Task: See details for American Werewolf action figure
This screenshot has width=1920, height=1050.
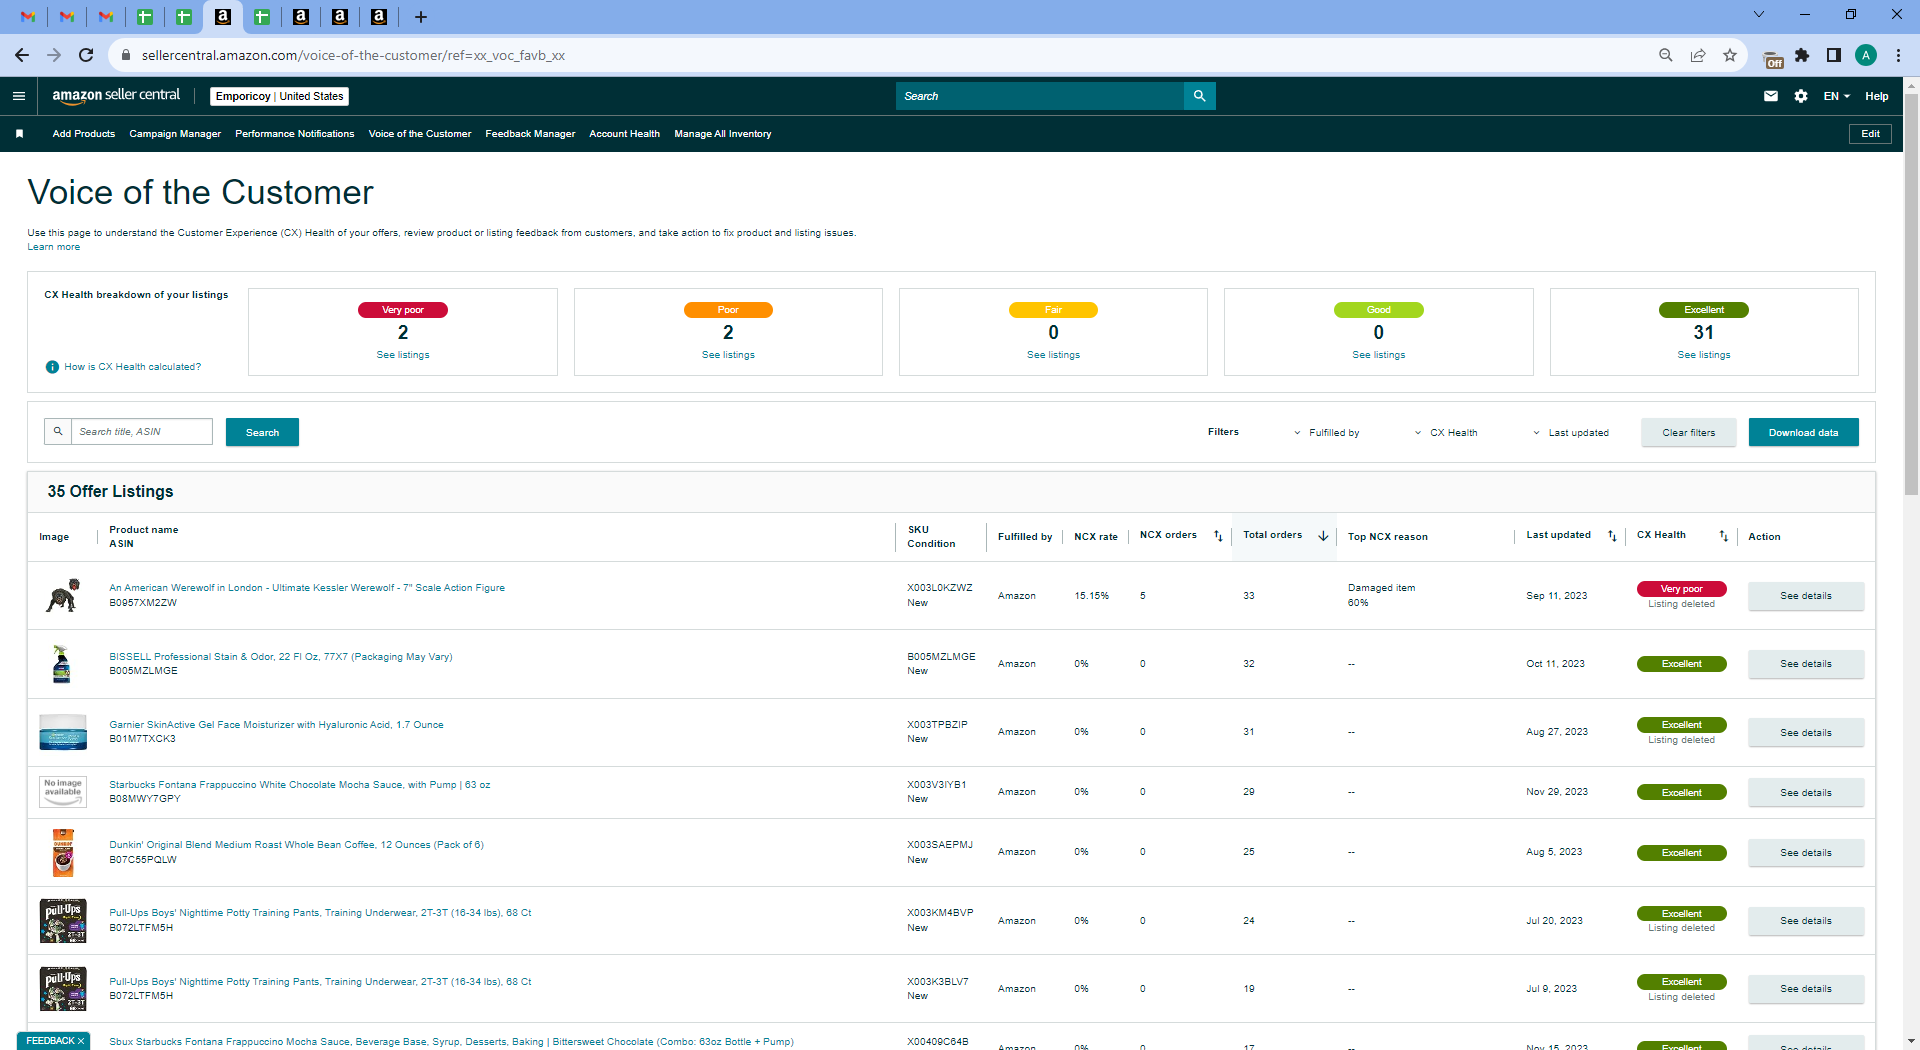Action: pyautogui.click(x=1806, y=596)
